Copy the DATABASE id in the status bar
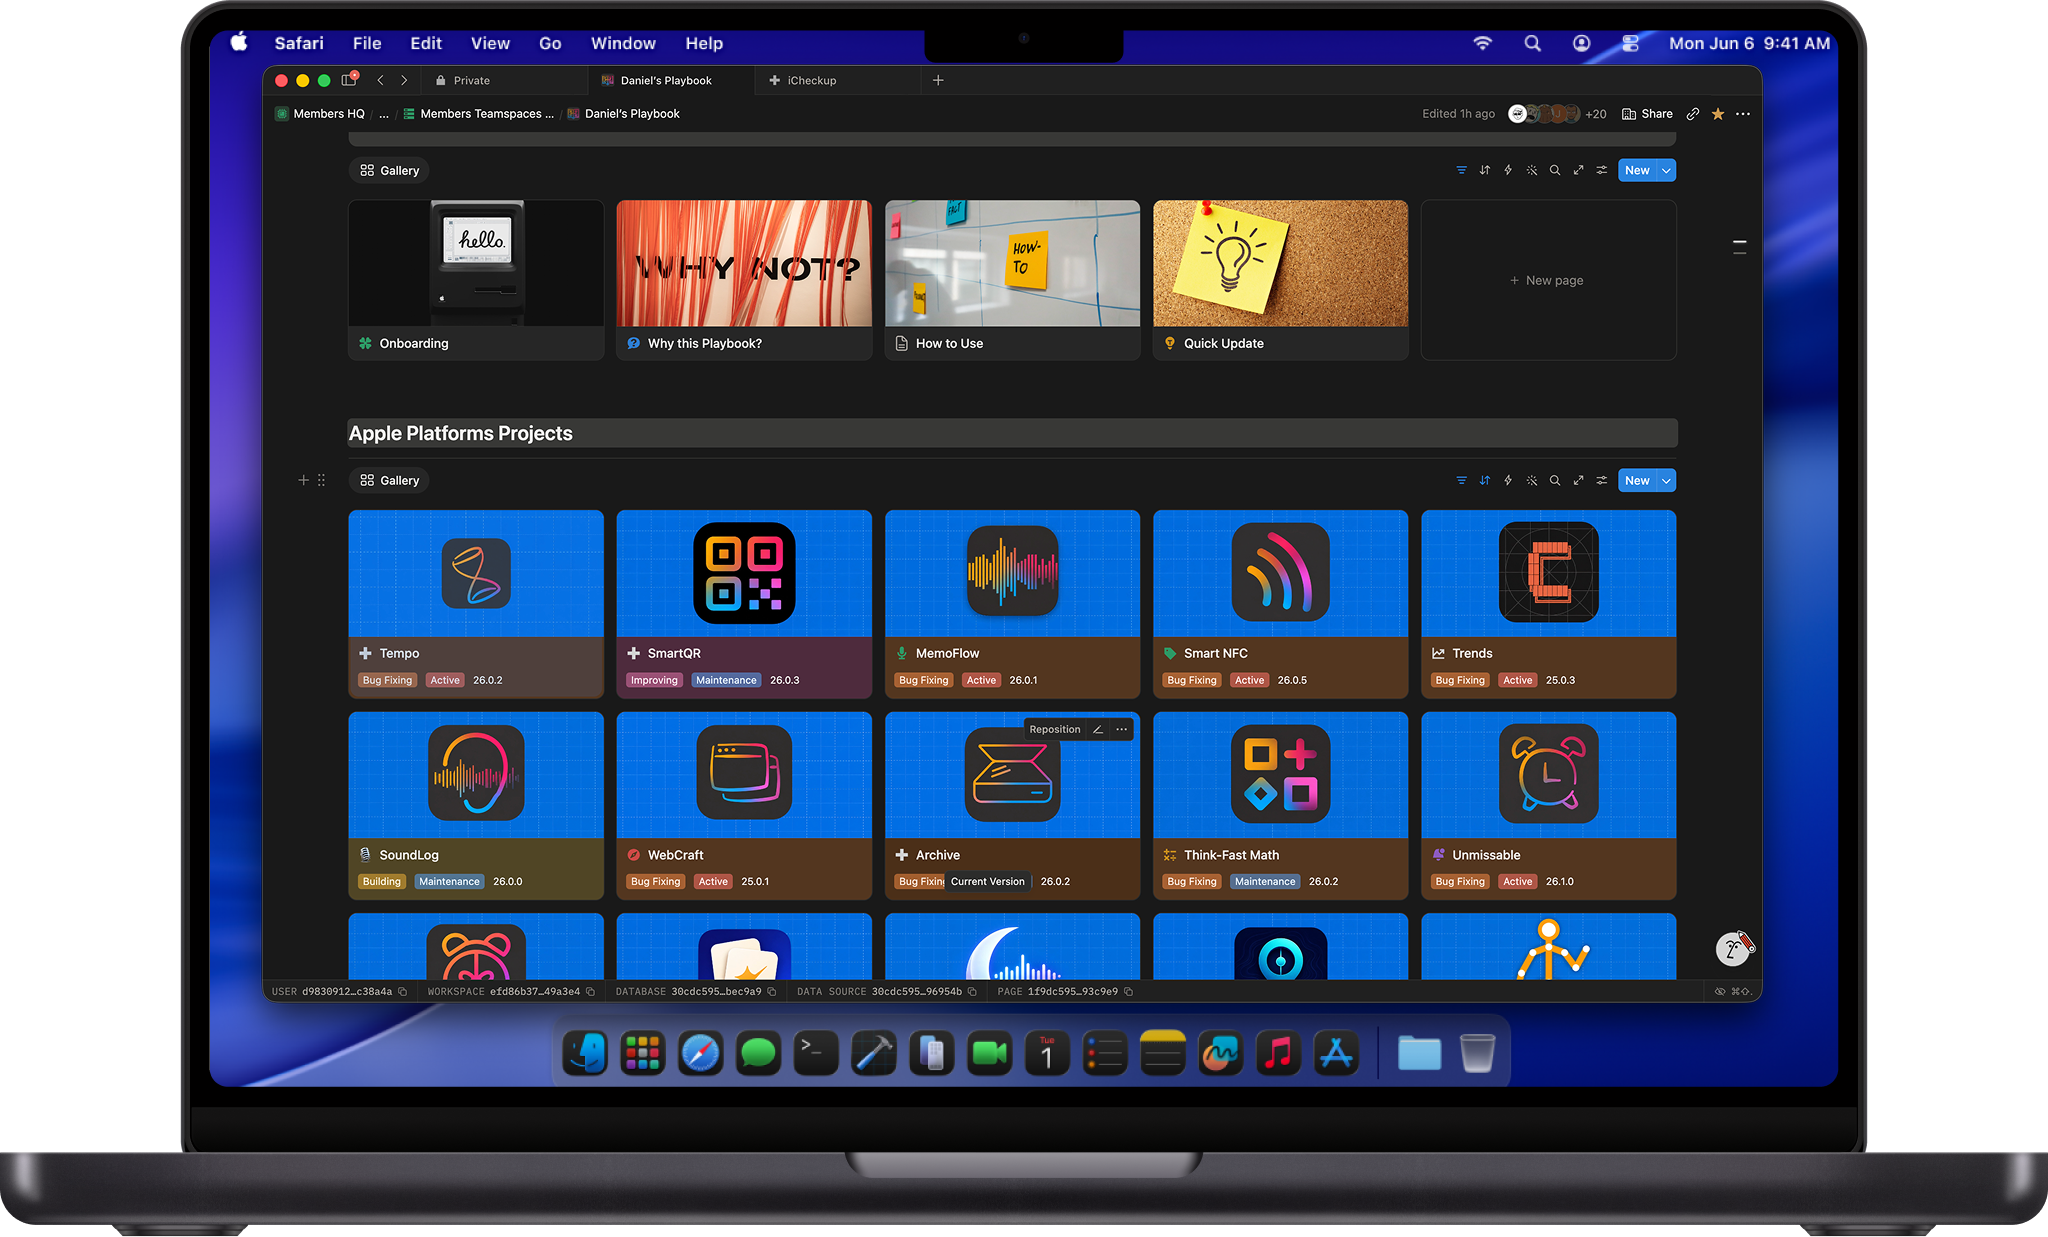 click(772, 992)
